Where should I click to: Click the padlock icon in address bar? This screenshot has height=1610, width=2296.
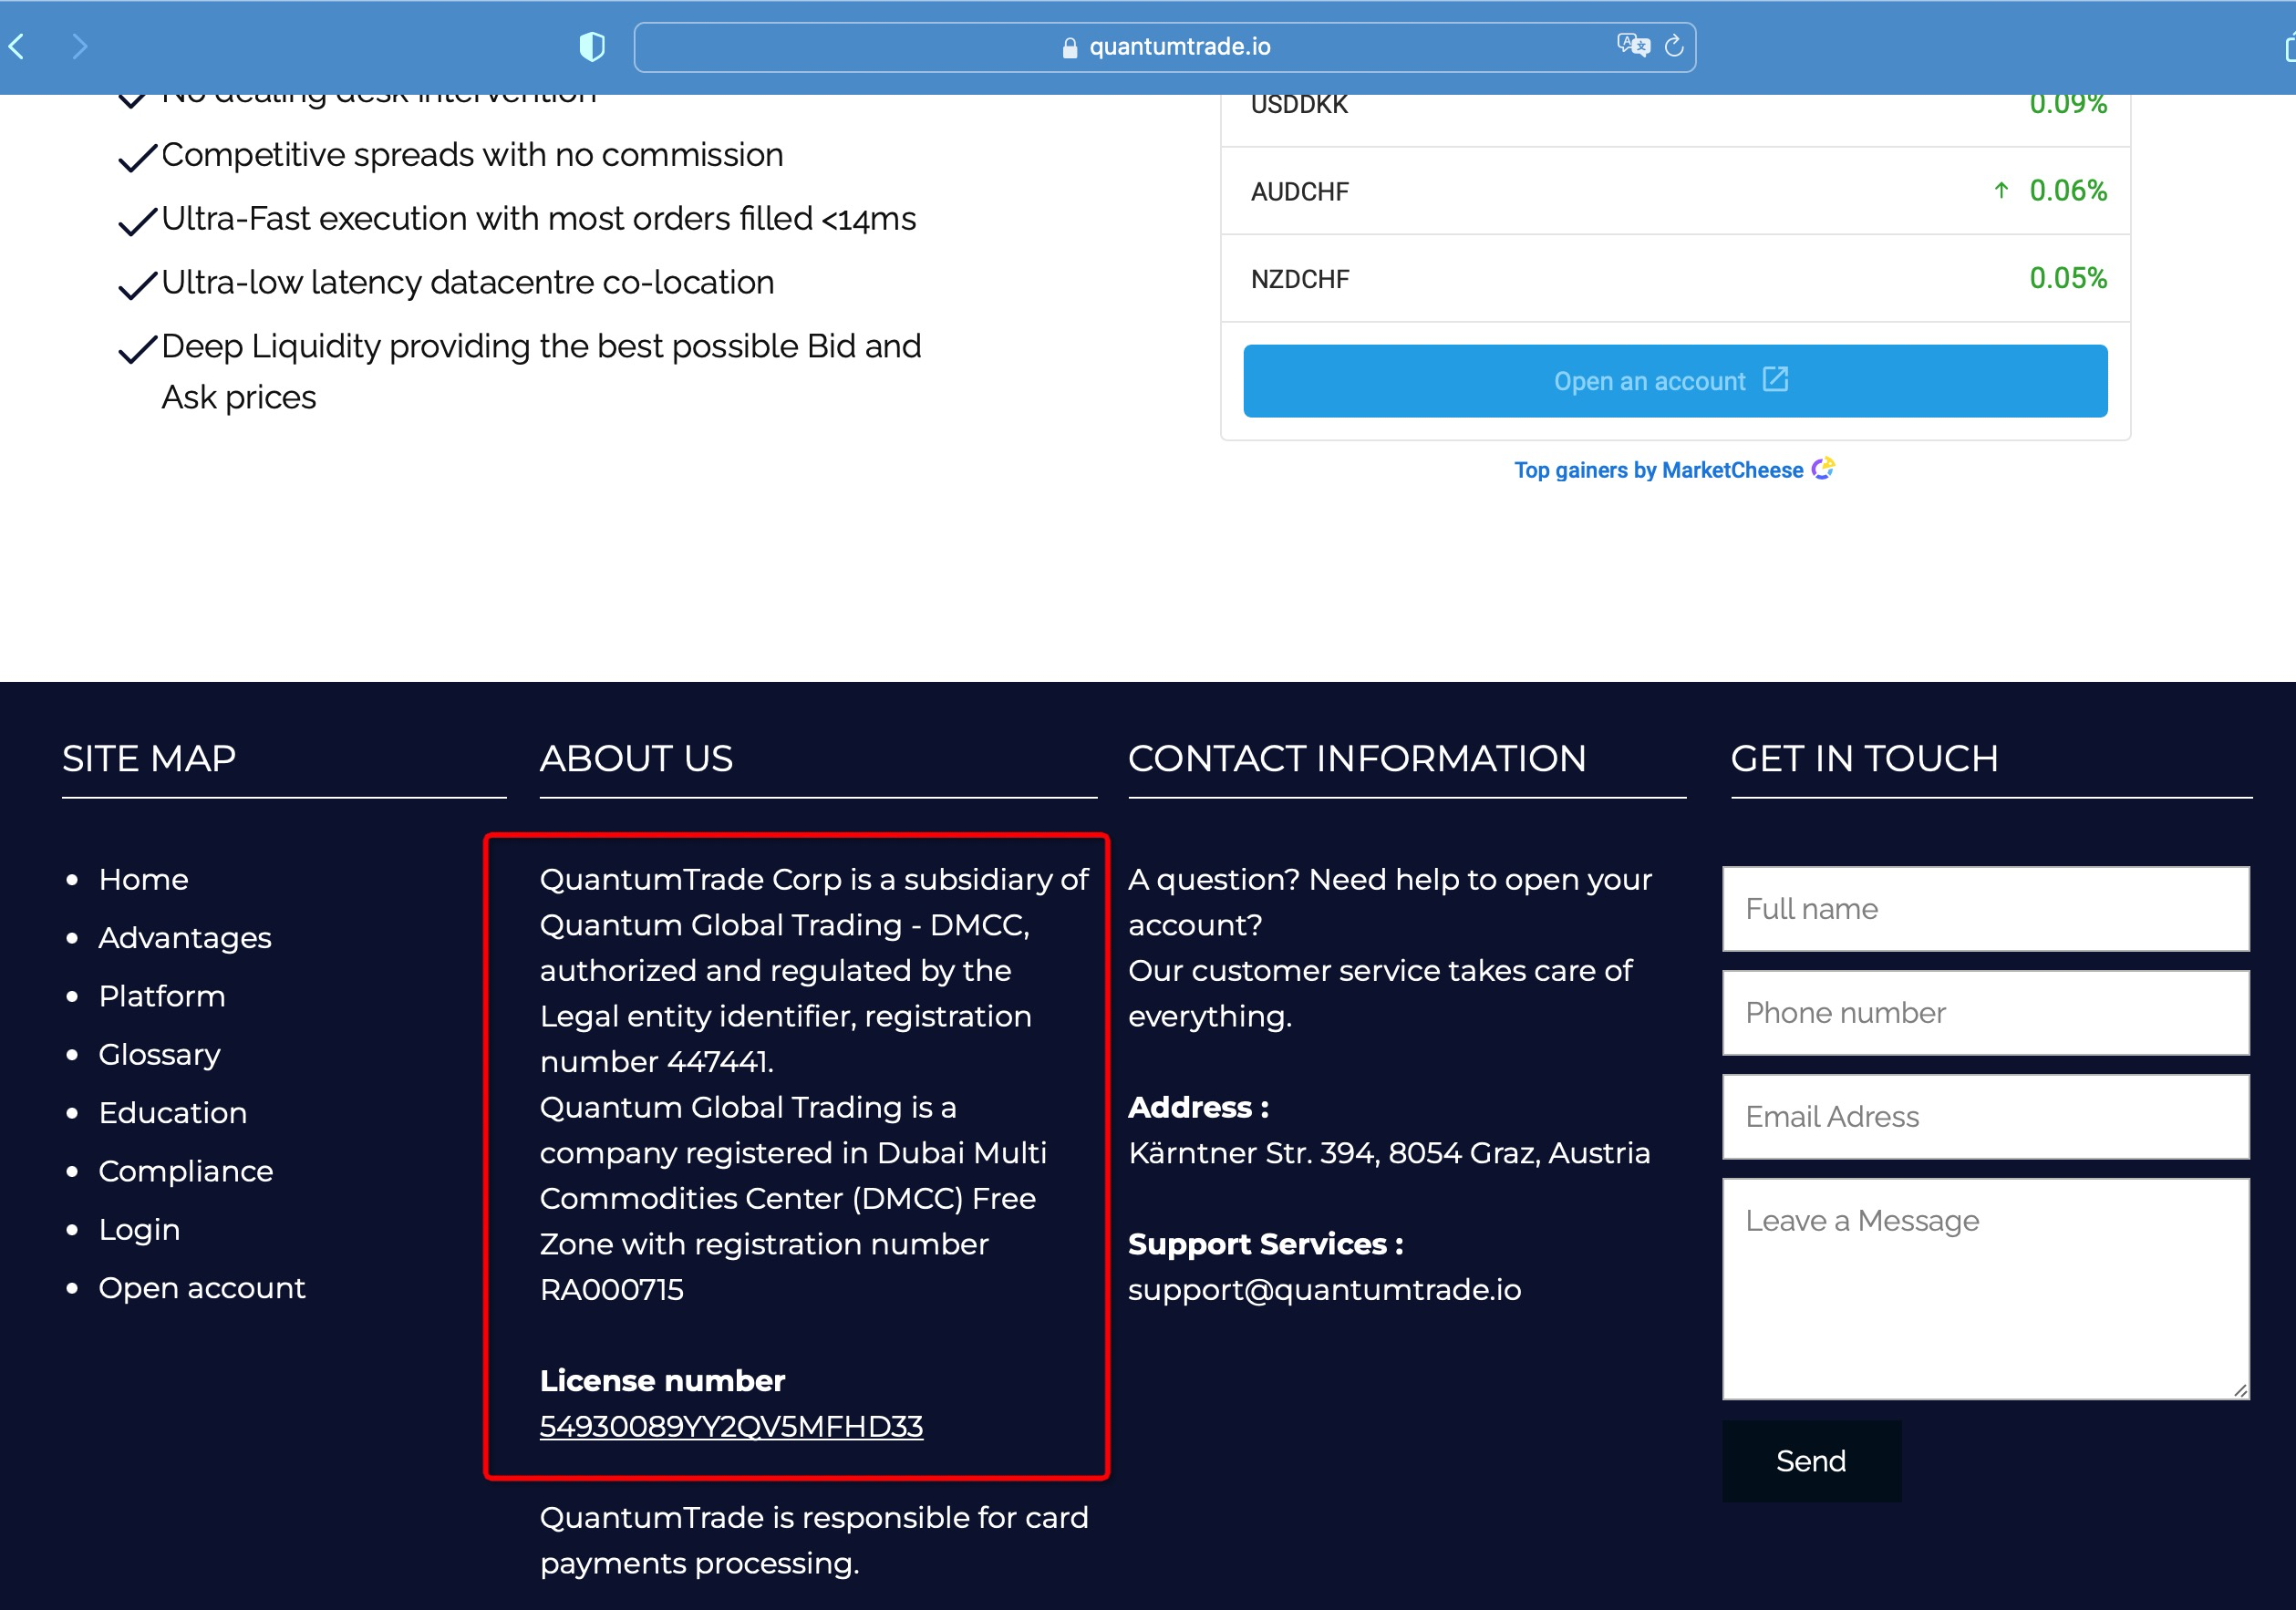(x=1069, y=47)
